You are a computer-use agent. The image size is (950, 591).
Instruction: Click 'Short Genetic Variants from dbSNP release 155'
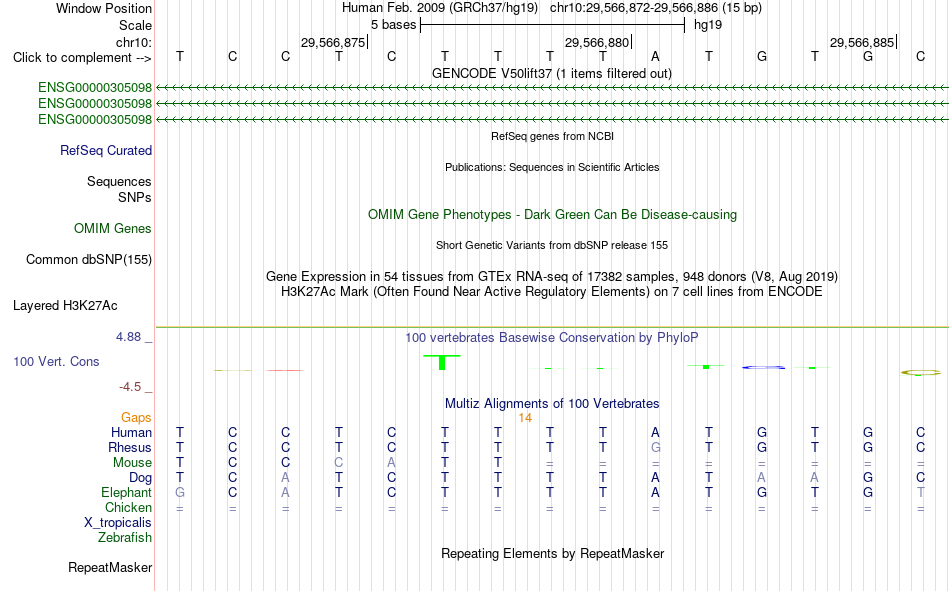[x=552, y=245]
